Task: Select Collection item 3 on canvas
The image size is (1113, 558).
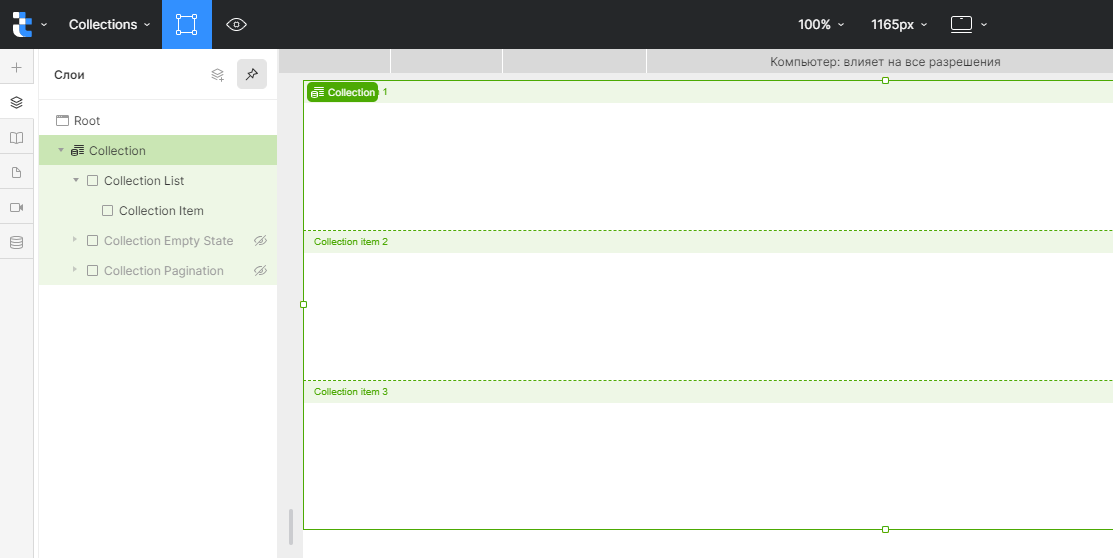Action: pyautogui.click(x=351, y=392)
